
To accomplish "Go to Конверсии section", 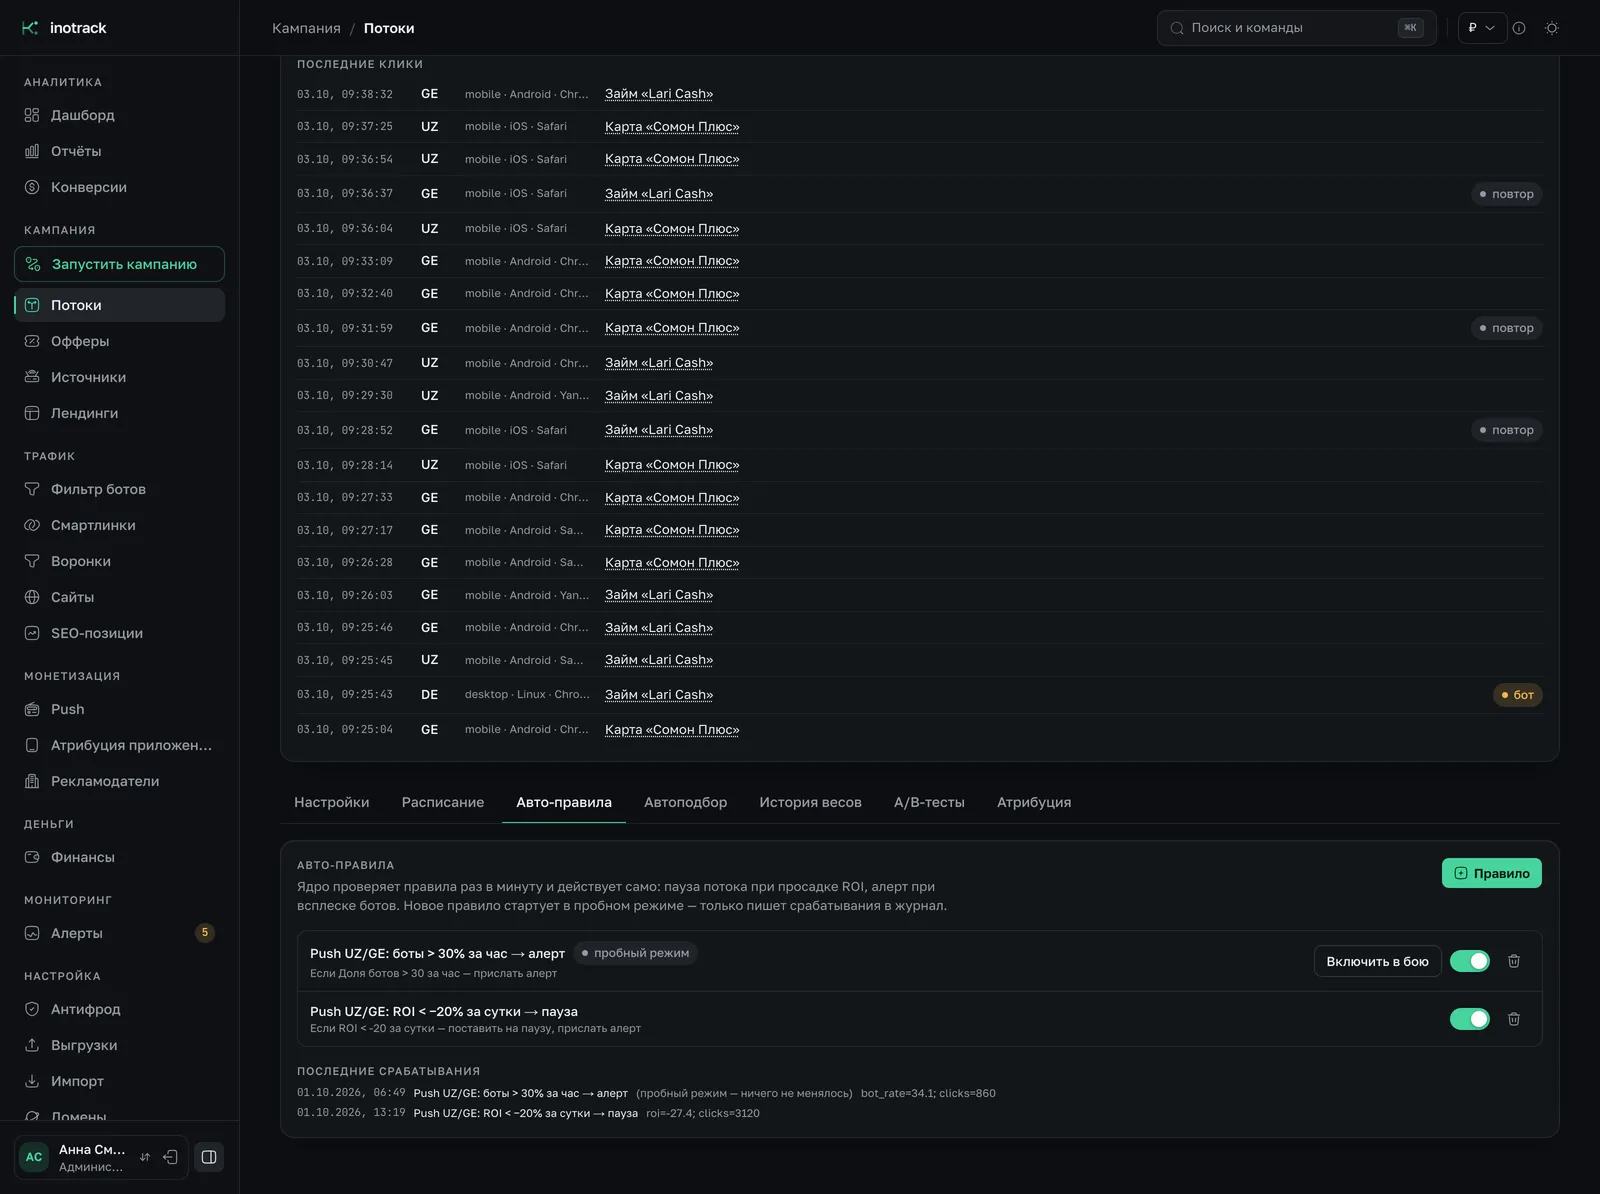I will pyautogui.click(x=119, y=187).
